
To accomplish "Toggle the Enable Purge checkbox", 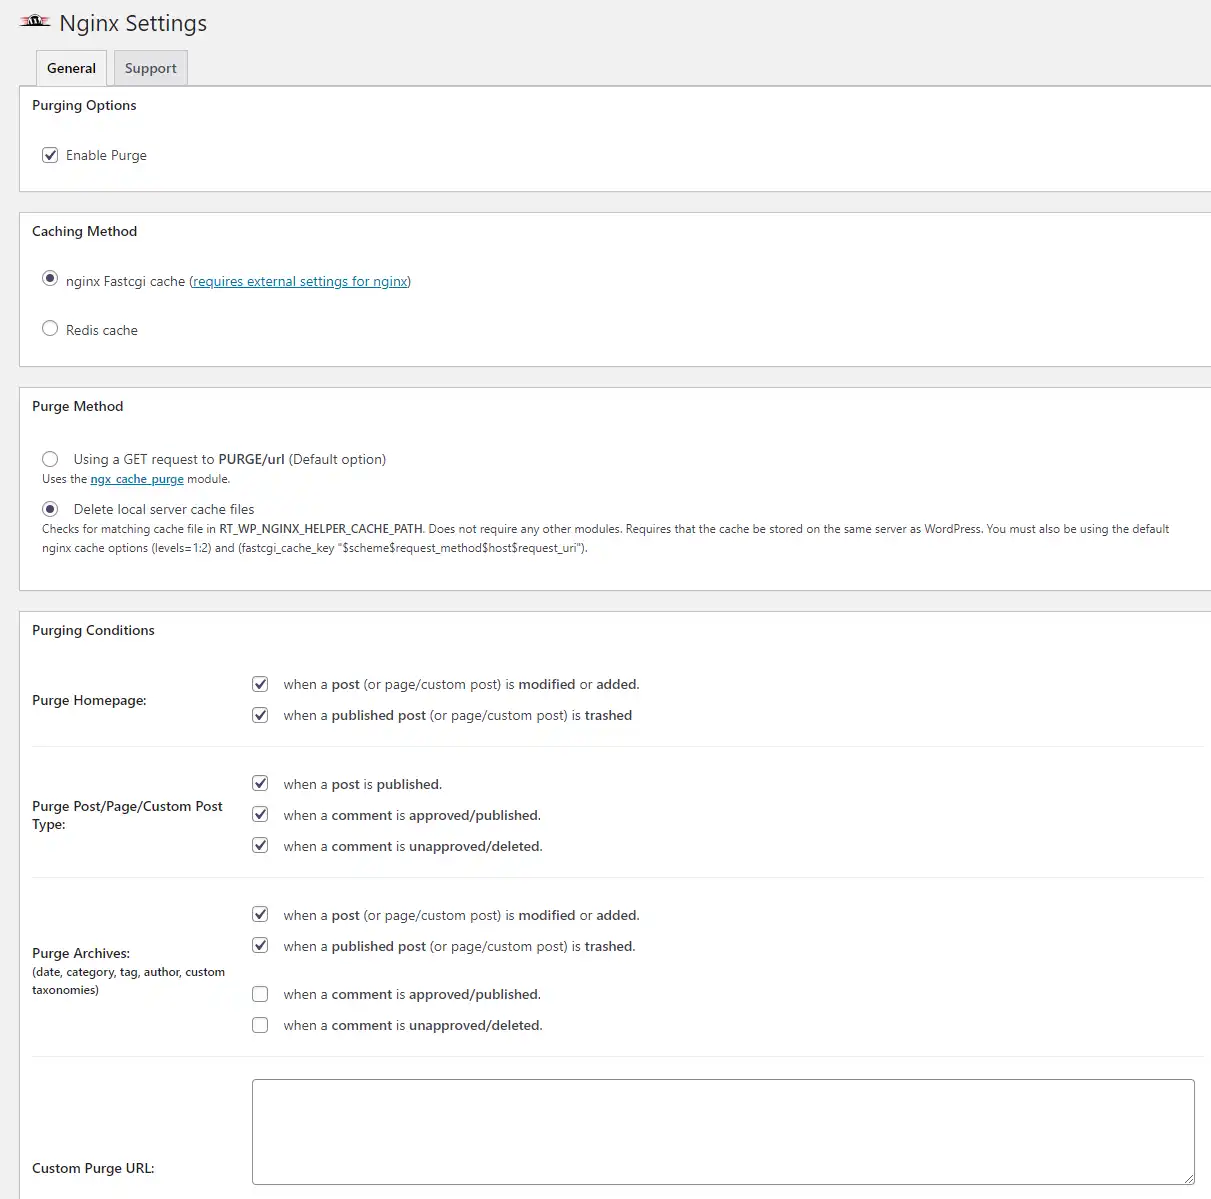I will point(50,155).
